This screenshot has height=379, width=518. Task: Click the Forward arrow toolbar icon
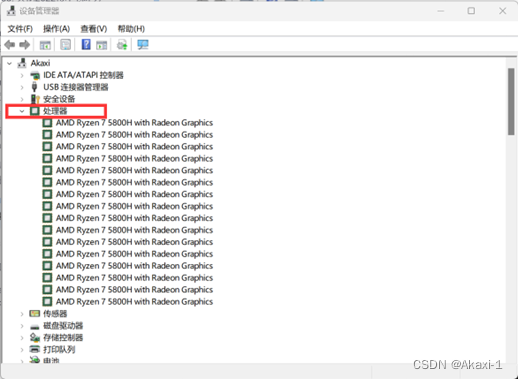point(25,45)
